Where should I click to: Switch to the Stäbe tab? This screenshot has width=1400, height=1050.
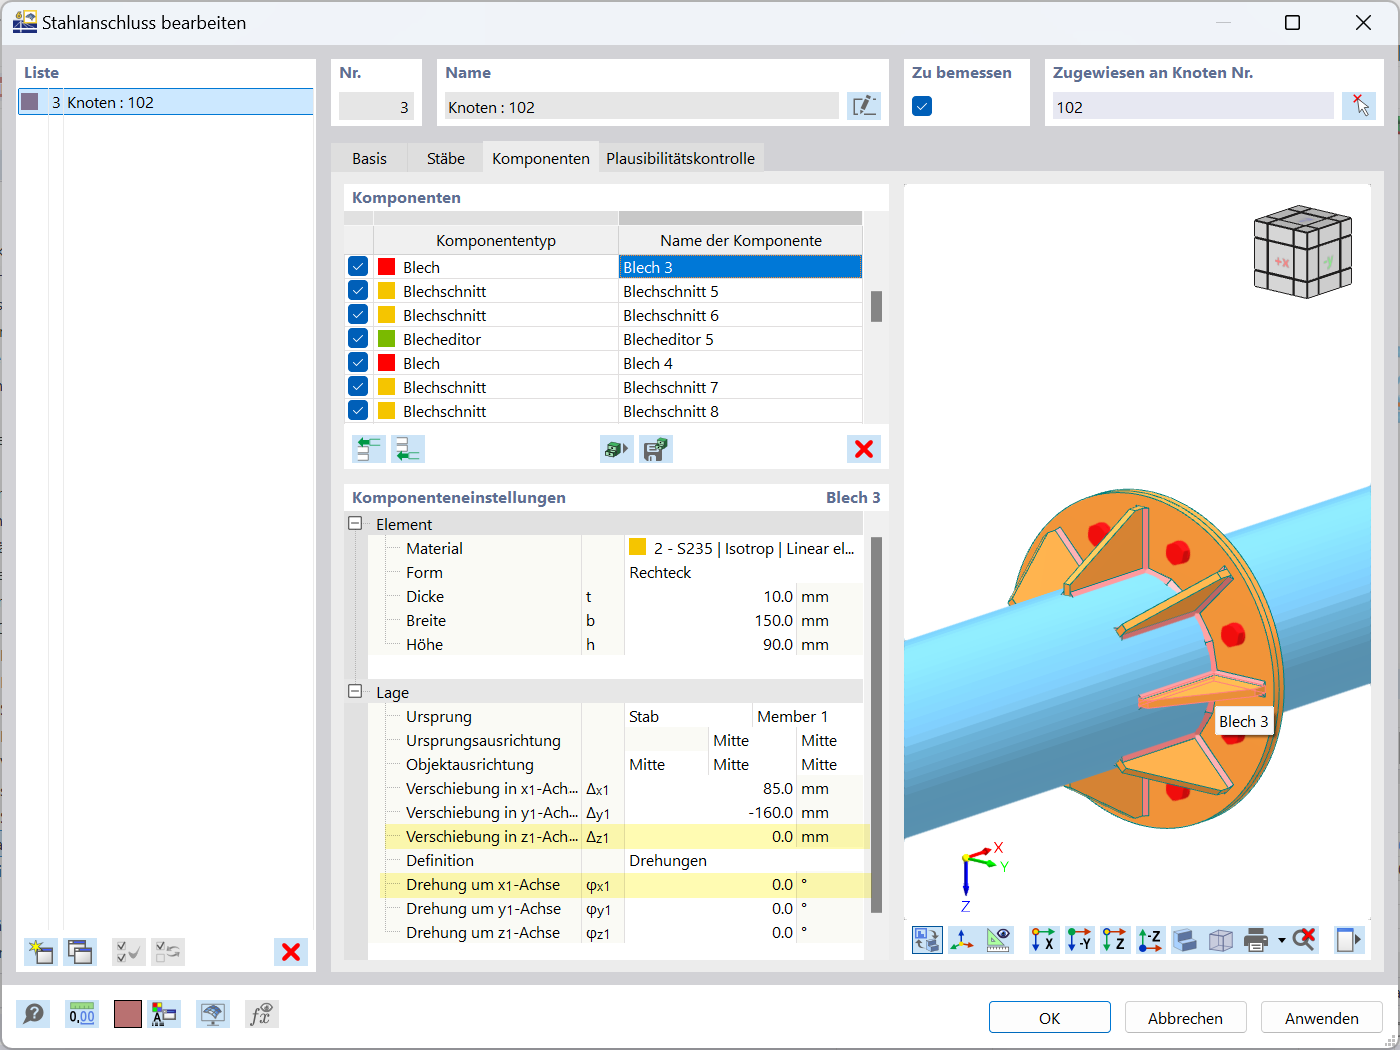(445, 158)
